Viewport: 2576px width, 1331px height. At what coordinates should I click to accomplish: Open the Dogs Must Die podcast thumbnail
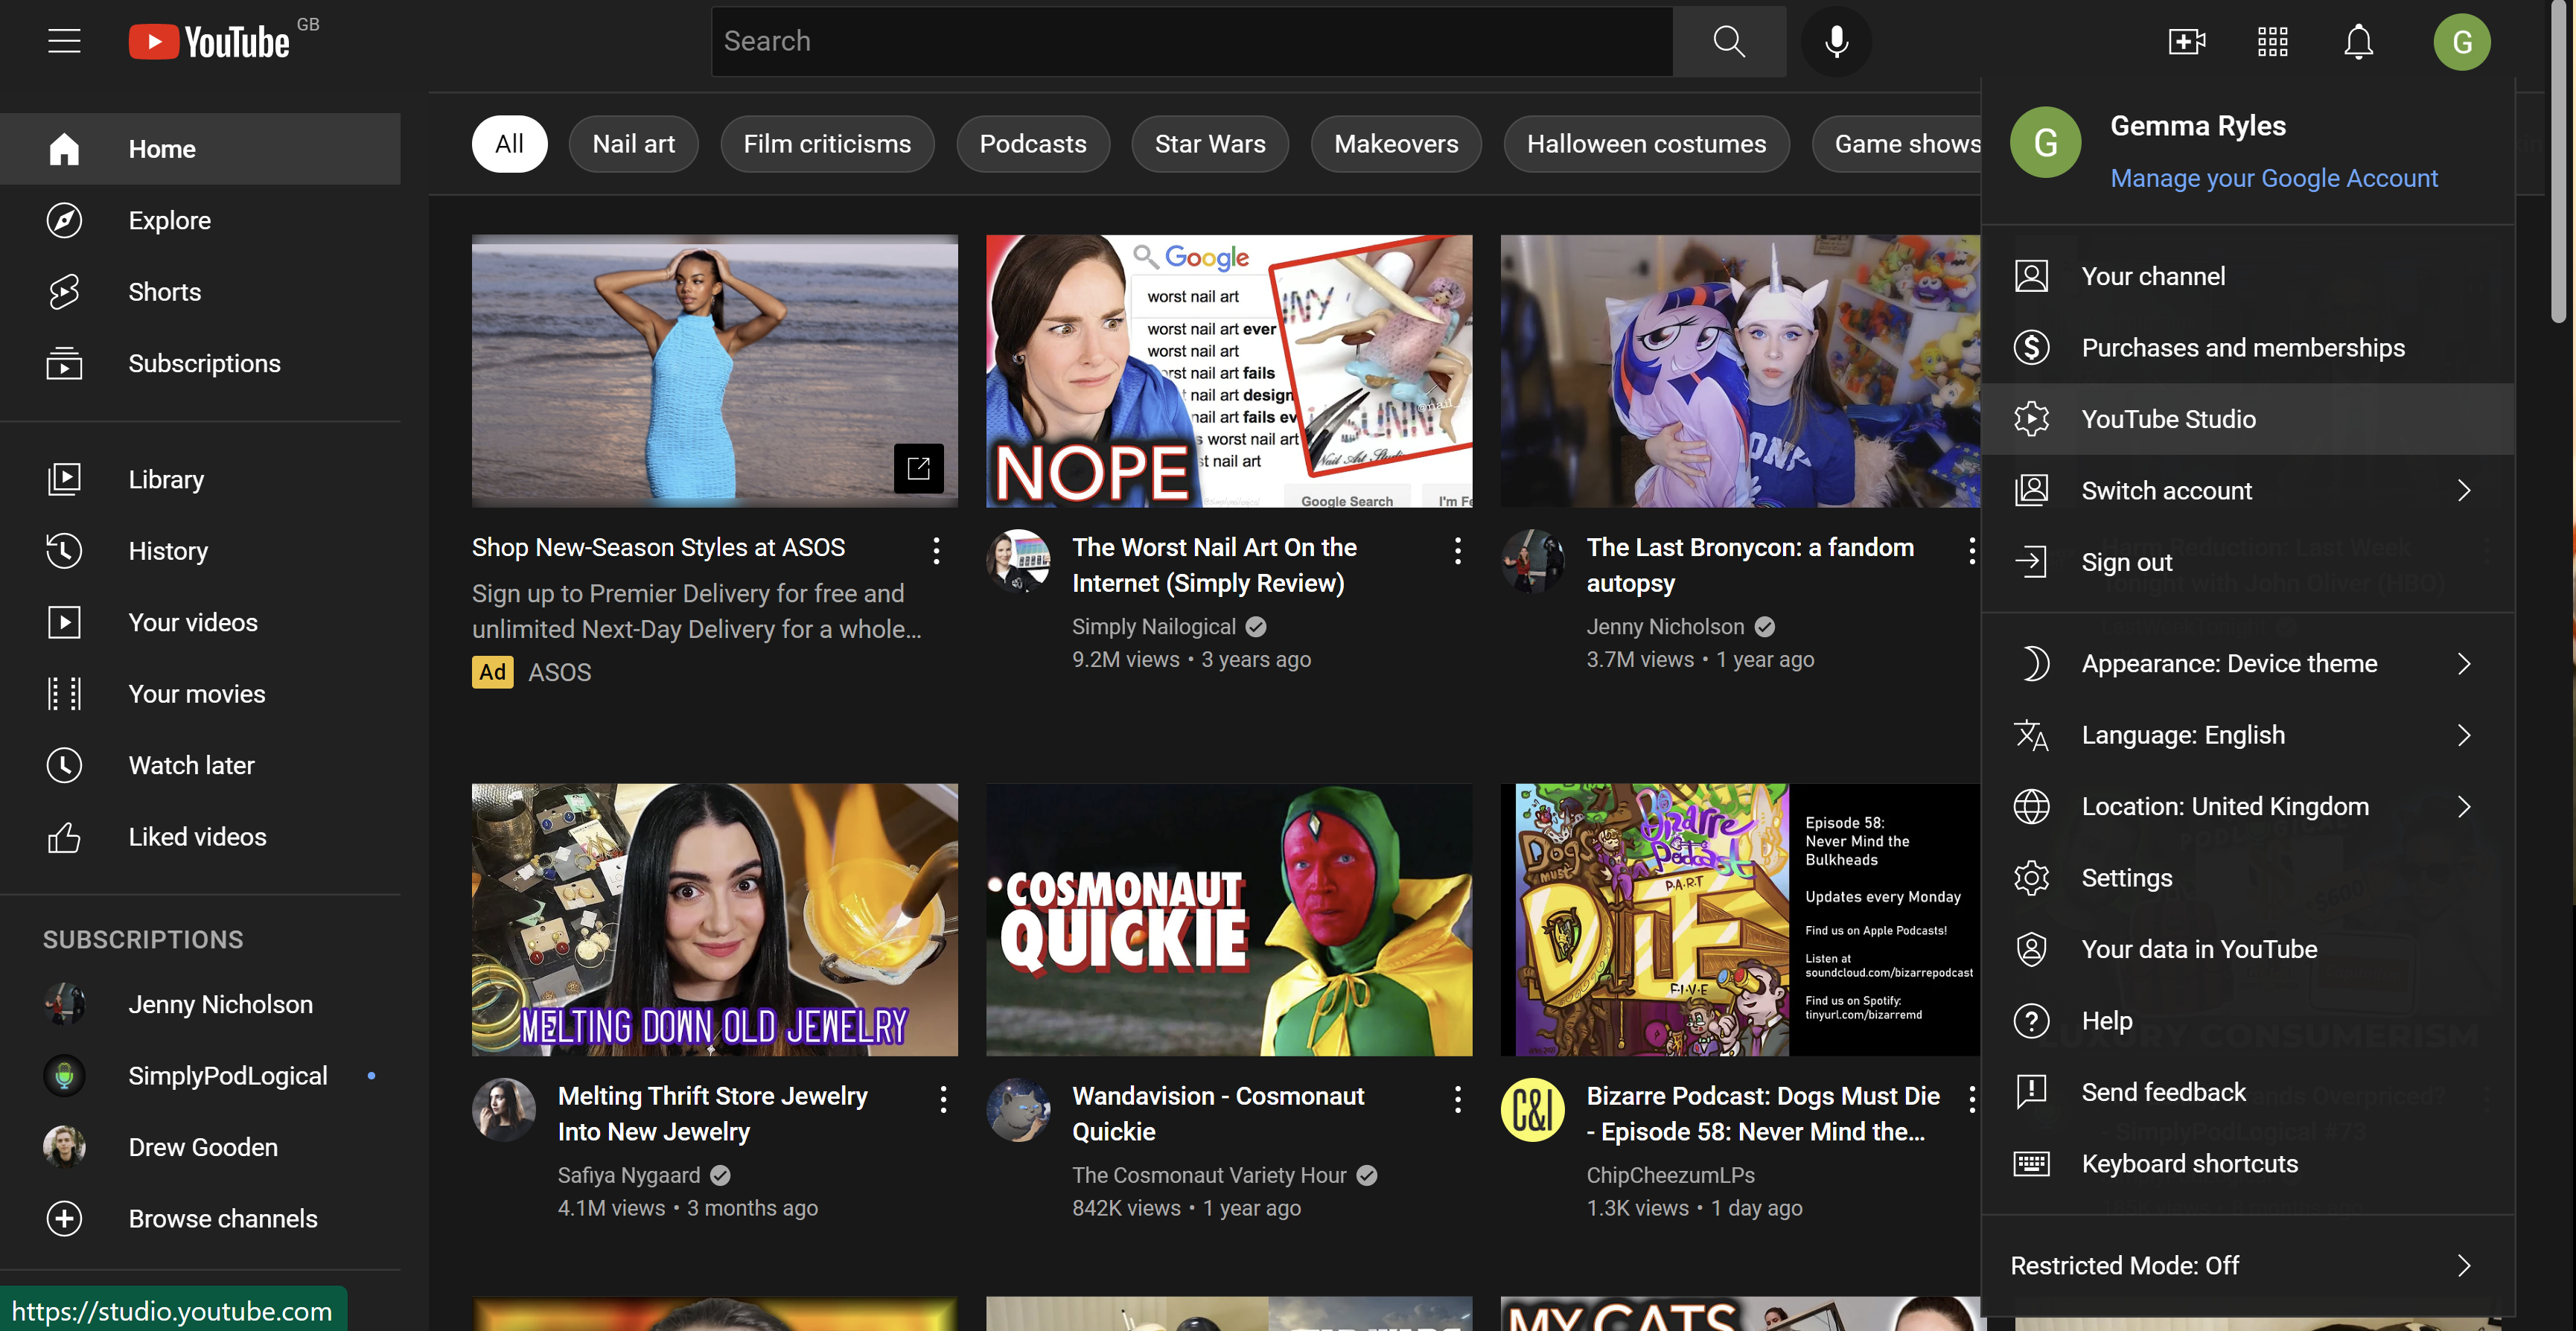tap(1740, 920)
